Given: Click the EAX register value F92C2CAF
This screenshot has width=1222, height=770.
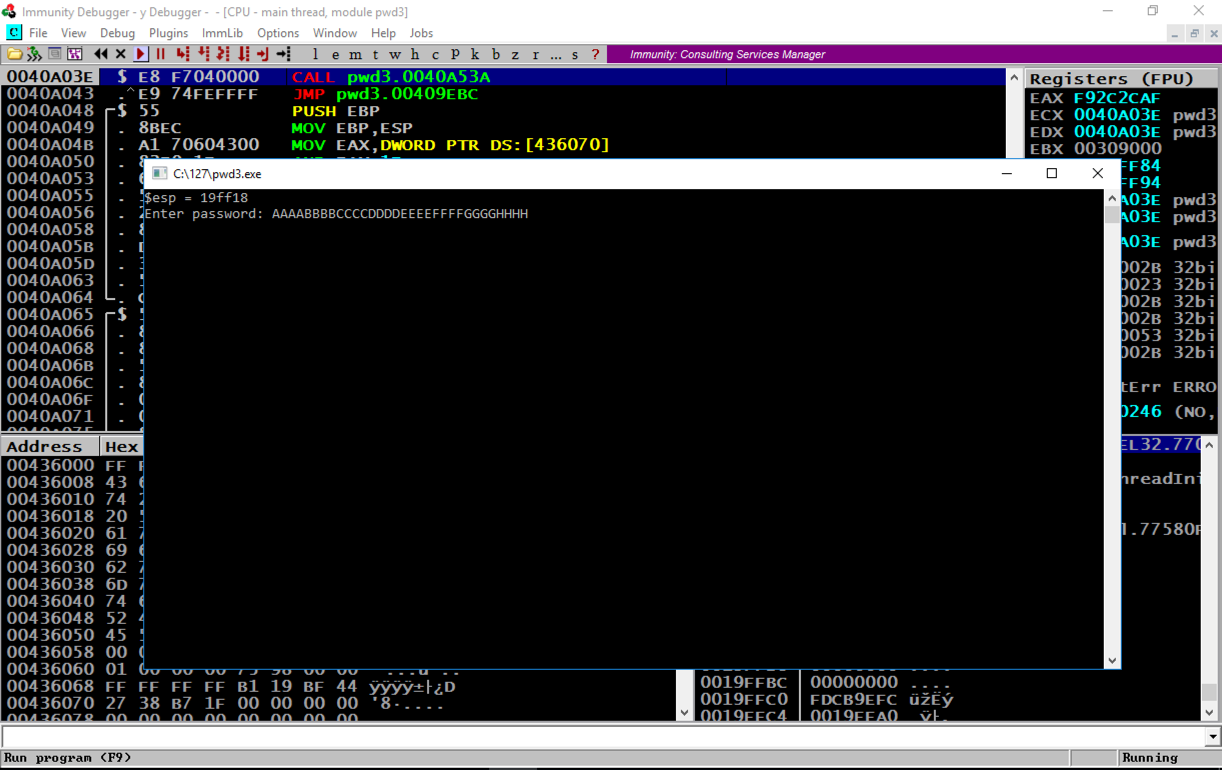Looking at the screenshot, I should point(1115,98).
